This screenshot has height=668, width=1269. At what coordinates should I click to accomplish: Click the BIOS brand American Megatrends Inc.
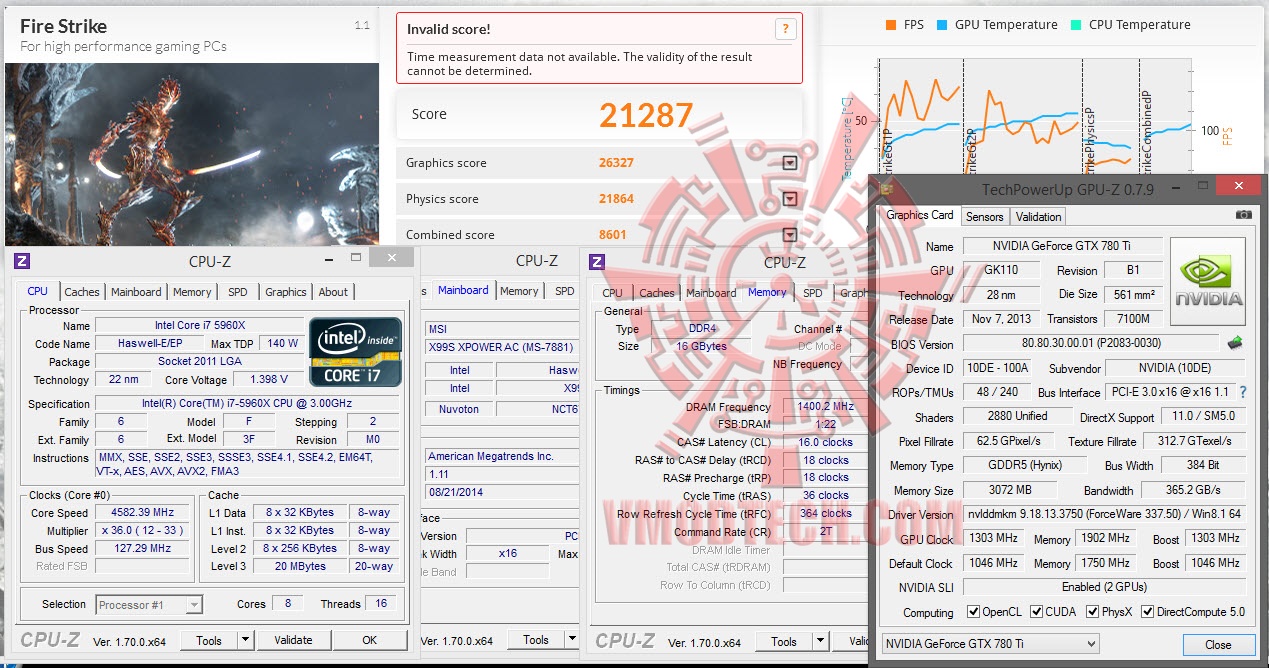(502, 456)
